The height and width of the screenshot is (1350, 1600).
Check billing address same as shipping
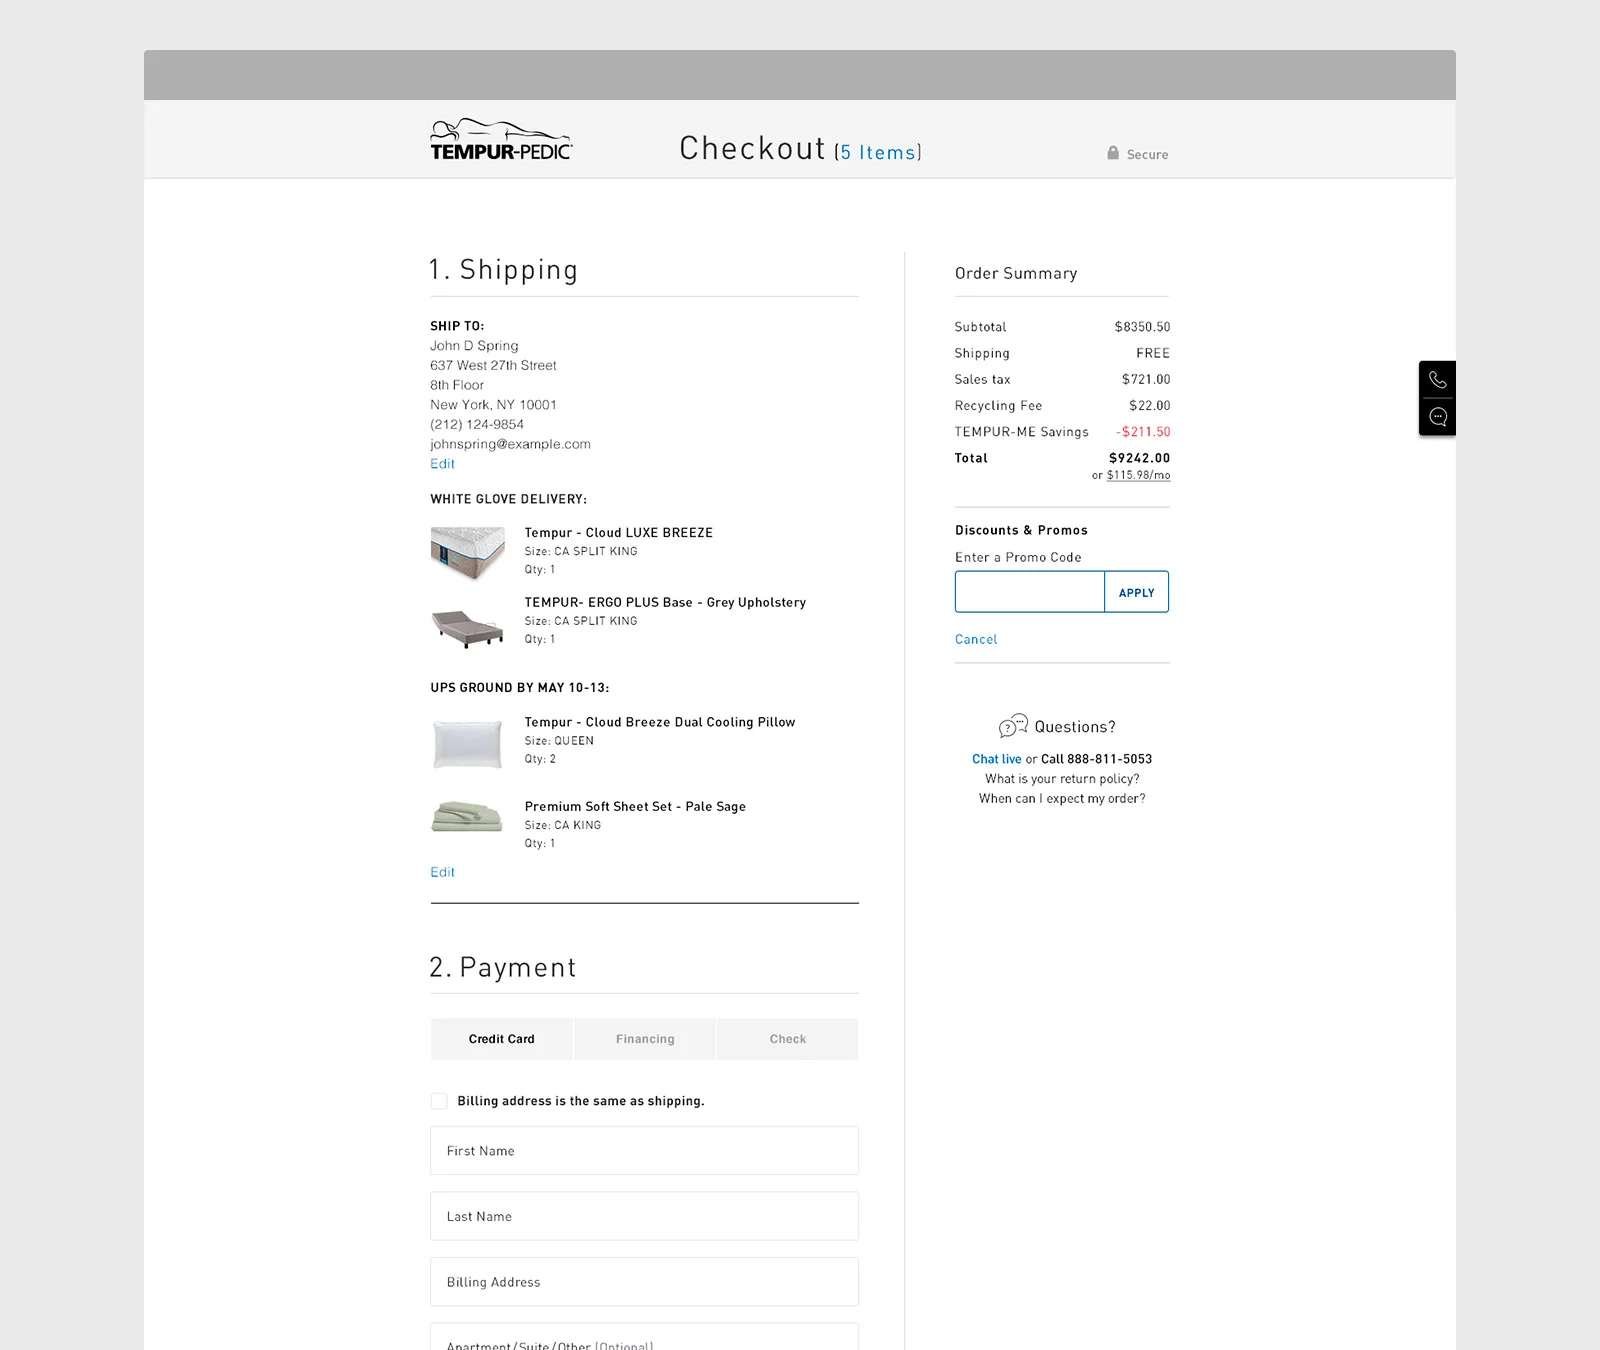coord(439,1101)
